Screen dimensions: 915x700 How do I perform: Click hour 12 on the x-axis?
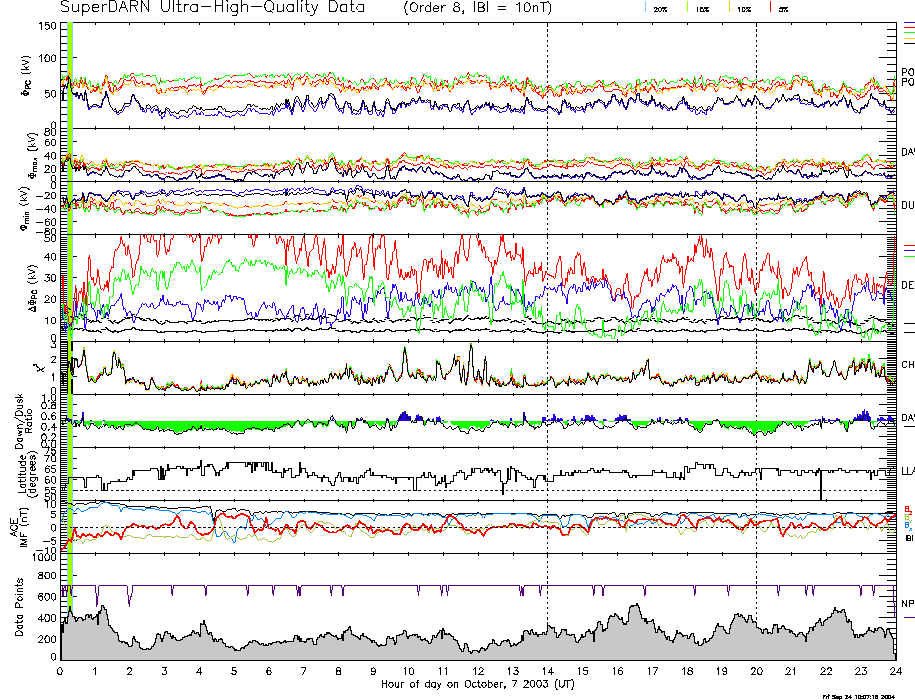(x=478, y=671)
